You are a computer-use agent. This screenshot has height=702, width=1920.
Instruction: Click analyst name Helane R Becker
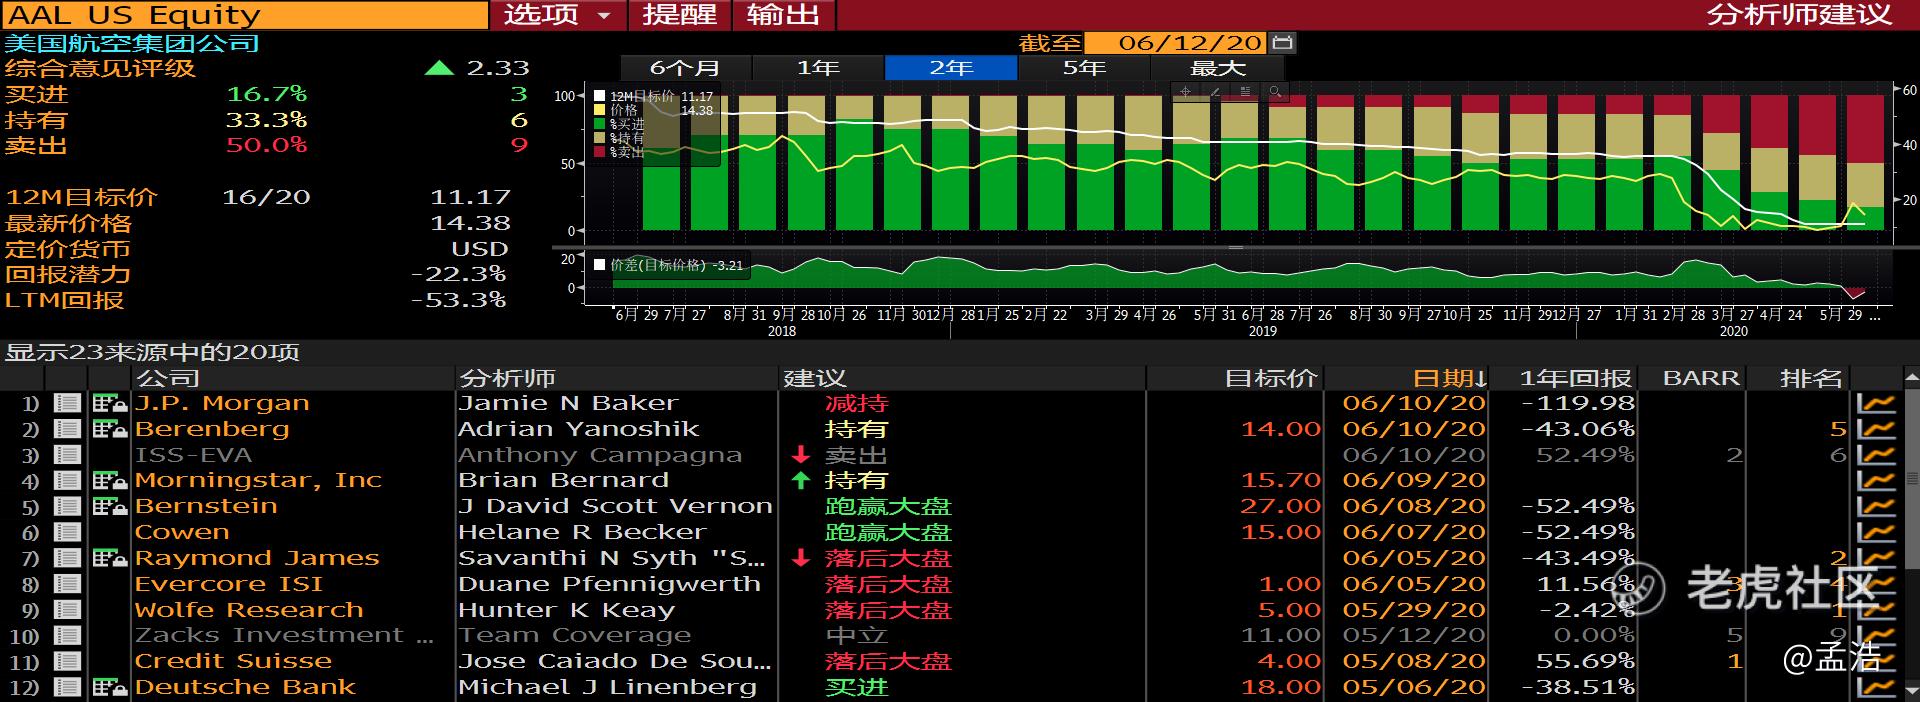(x=582, y=532)
